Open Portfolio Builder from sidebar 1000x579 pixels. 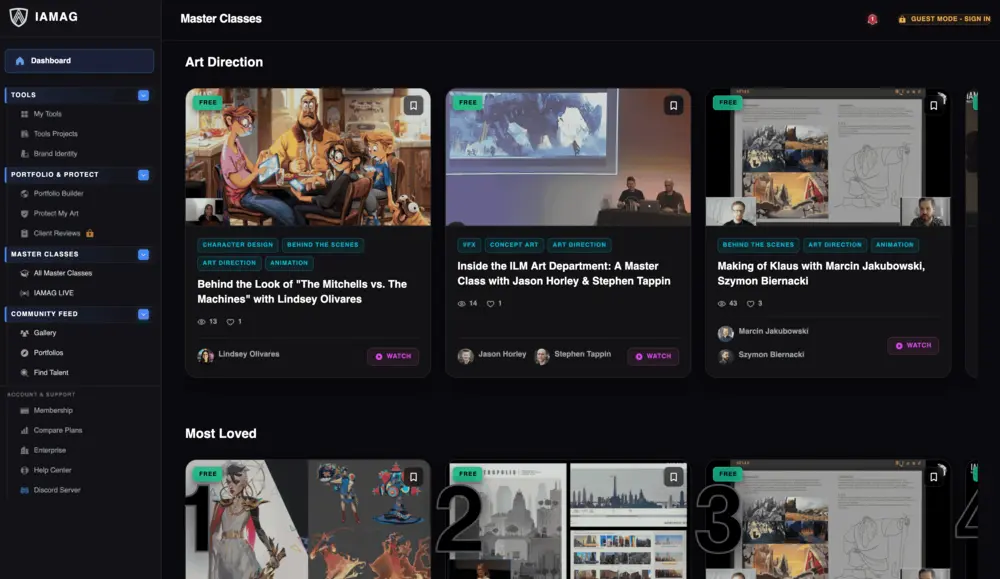[58, 193]
